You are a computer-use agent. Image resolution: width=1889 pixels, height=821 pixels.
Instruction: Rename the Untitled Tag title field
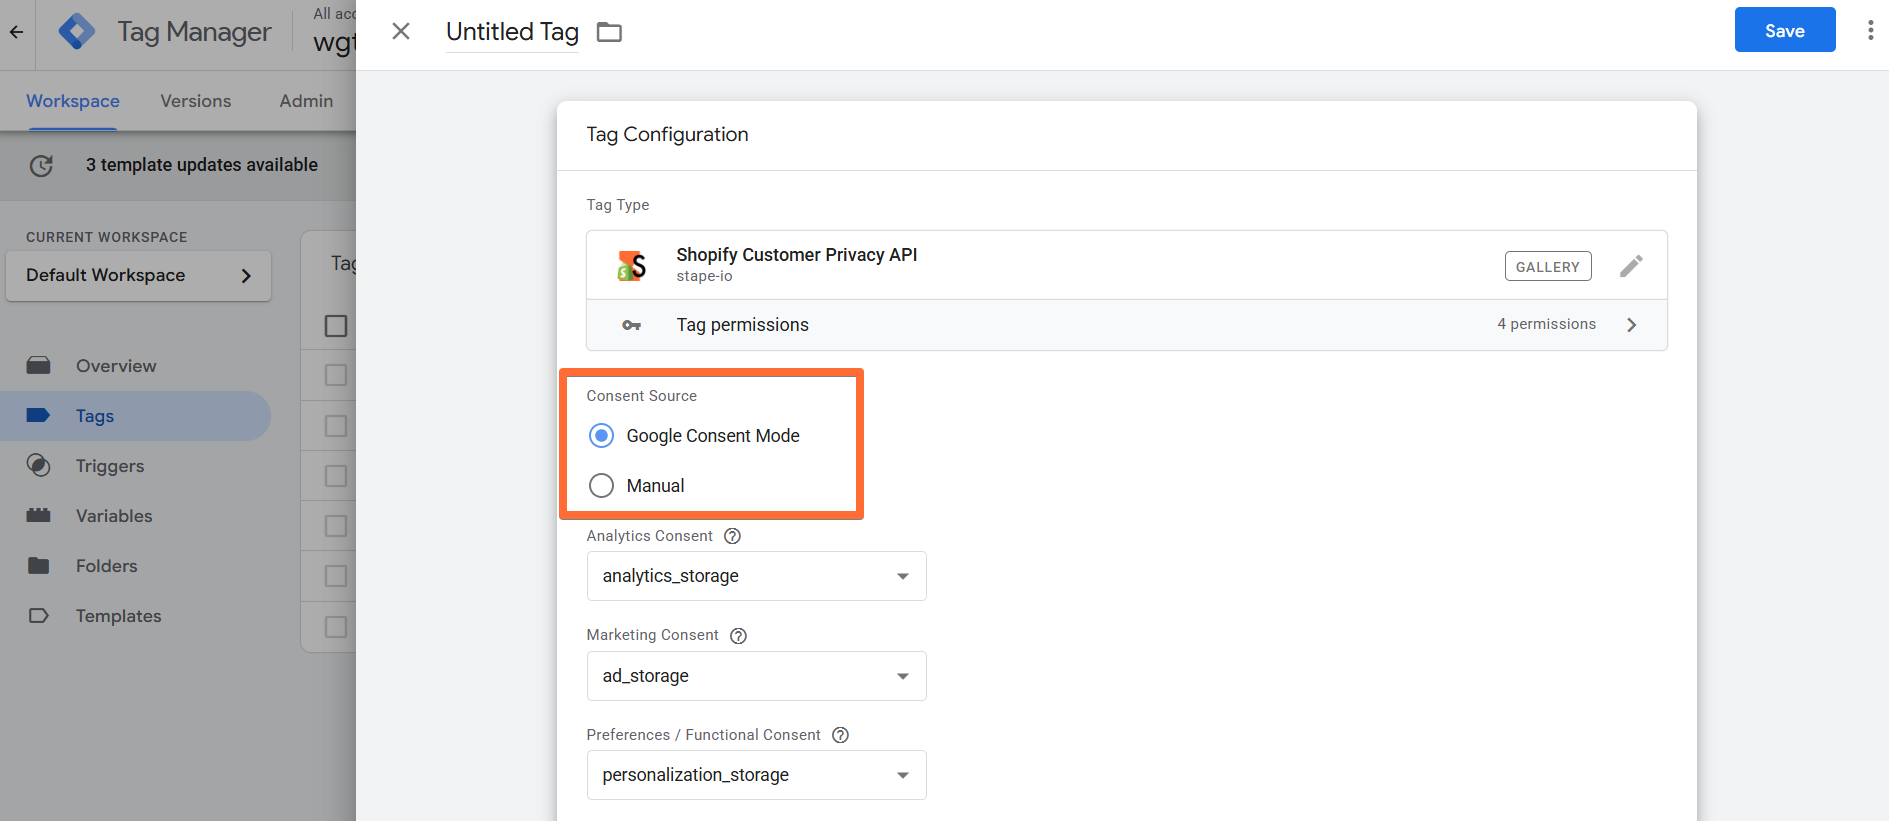point(512,32)
